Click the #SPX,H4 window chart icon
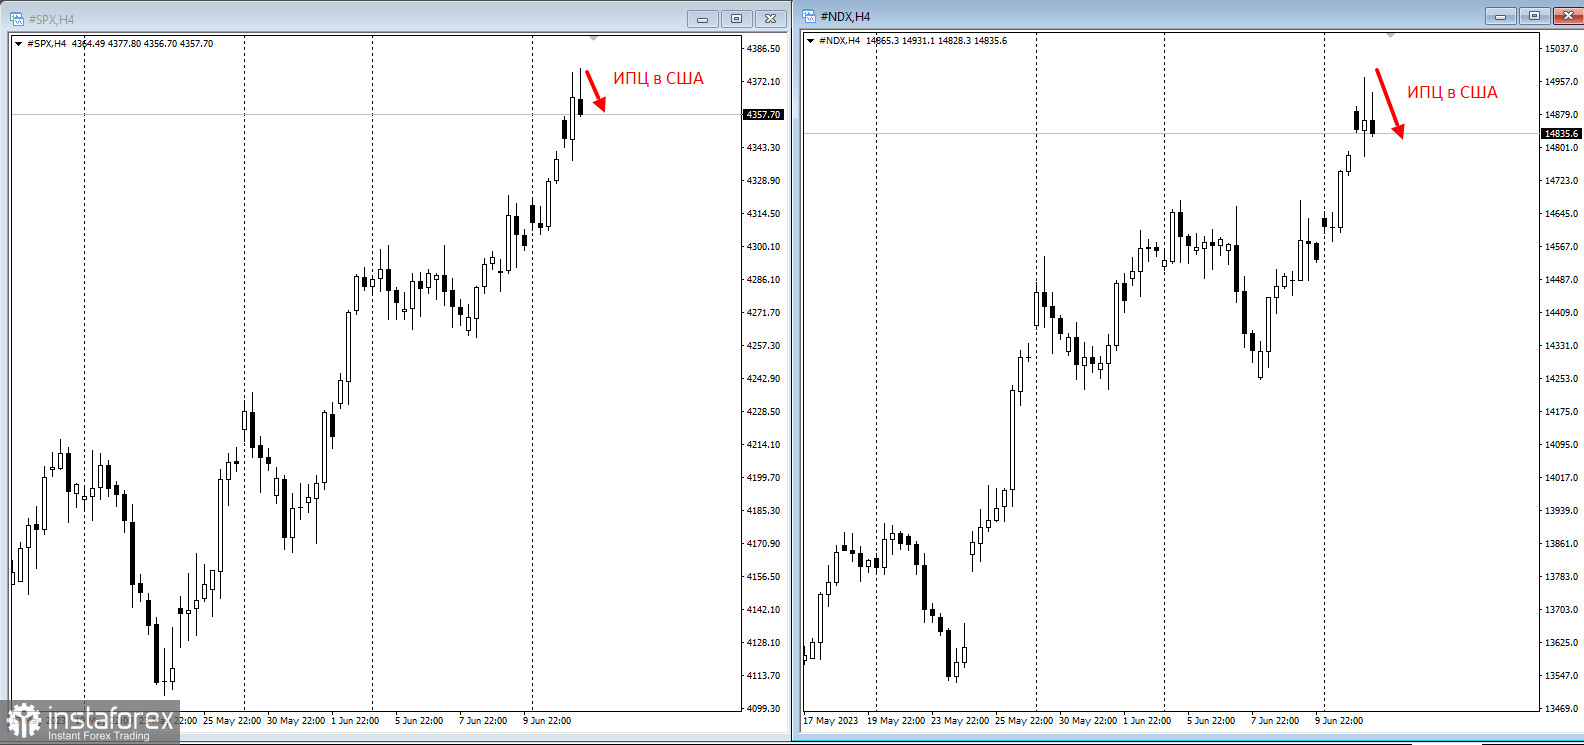The image size is (1584, 745). click(17, 19)
